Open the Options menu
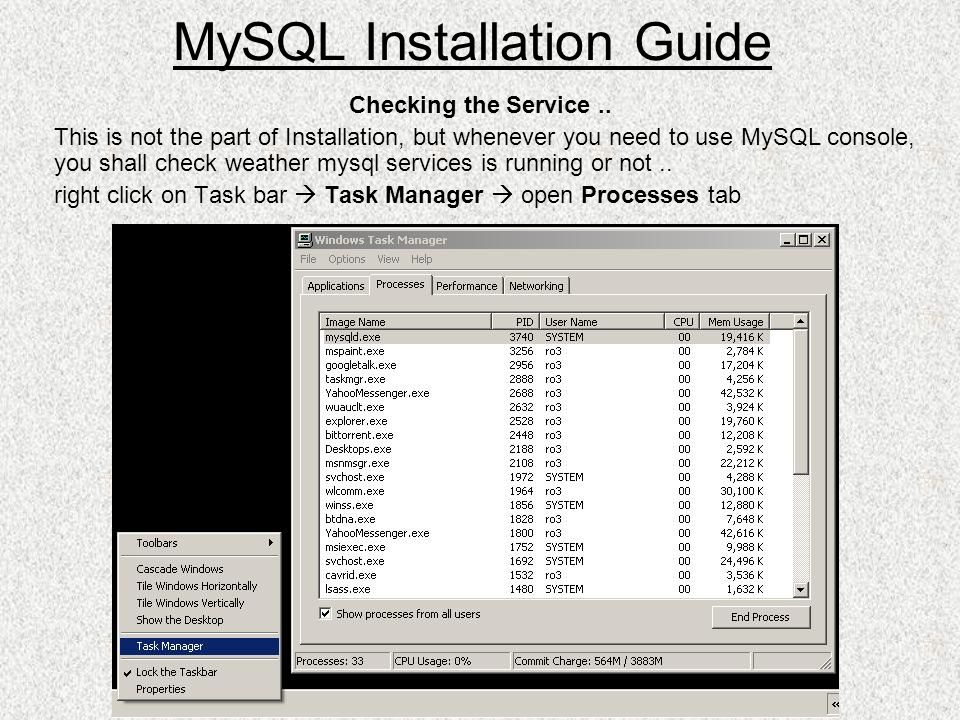Image resolution: width=960 pixels, height=720 pixels. pyautogui.click(x=347, y=259)
